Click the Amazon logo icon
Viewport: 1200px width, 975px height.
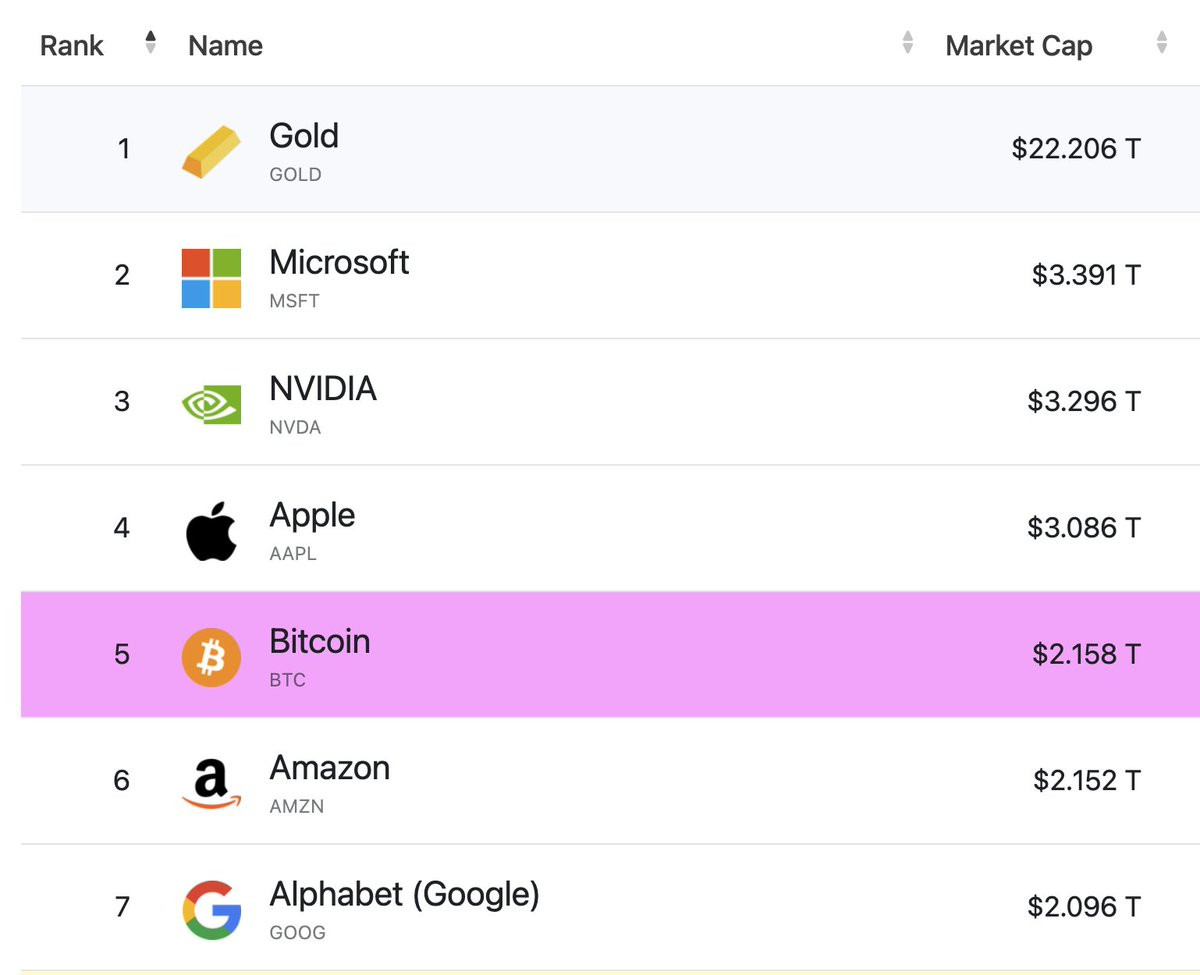[211, 782]
